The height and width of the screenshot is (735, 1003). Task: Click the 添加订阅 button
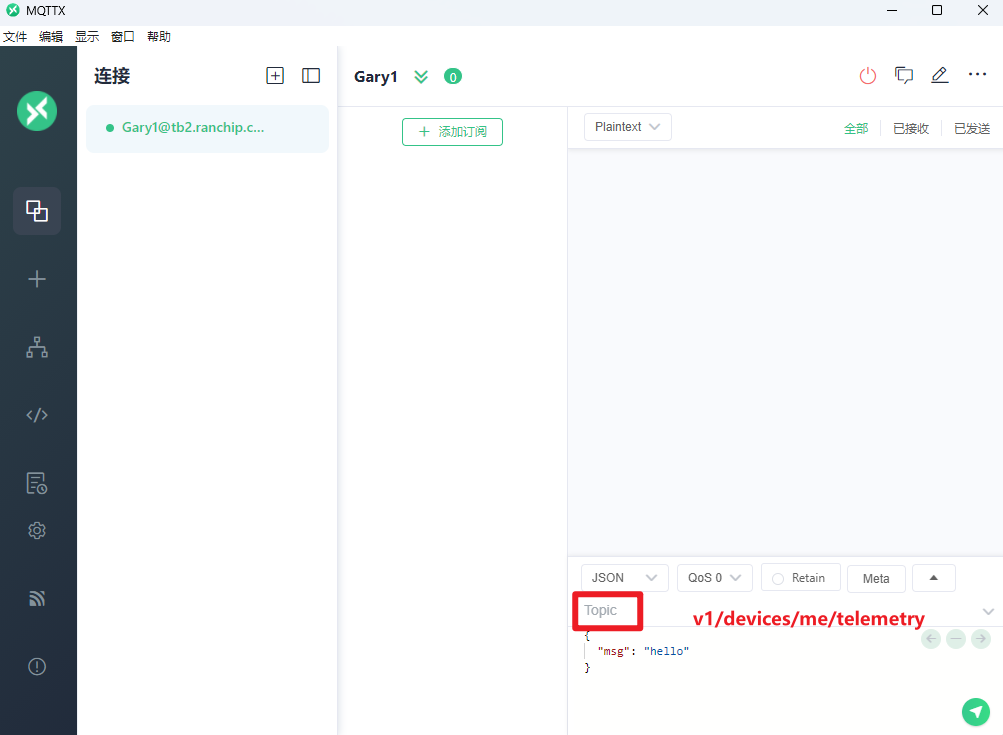point(452,132)
